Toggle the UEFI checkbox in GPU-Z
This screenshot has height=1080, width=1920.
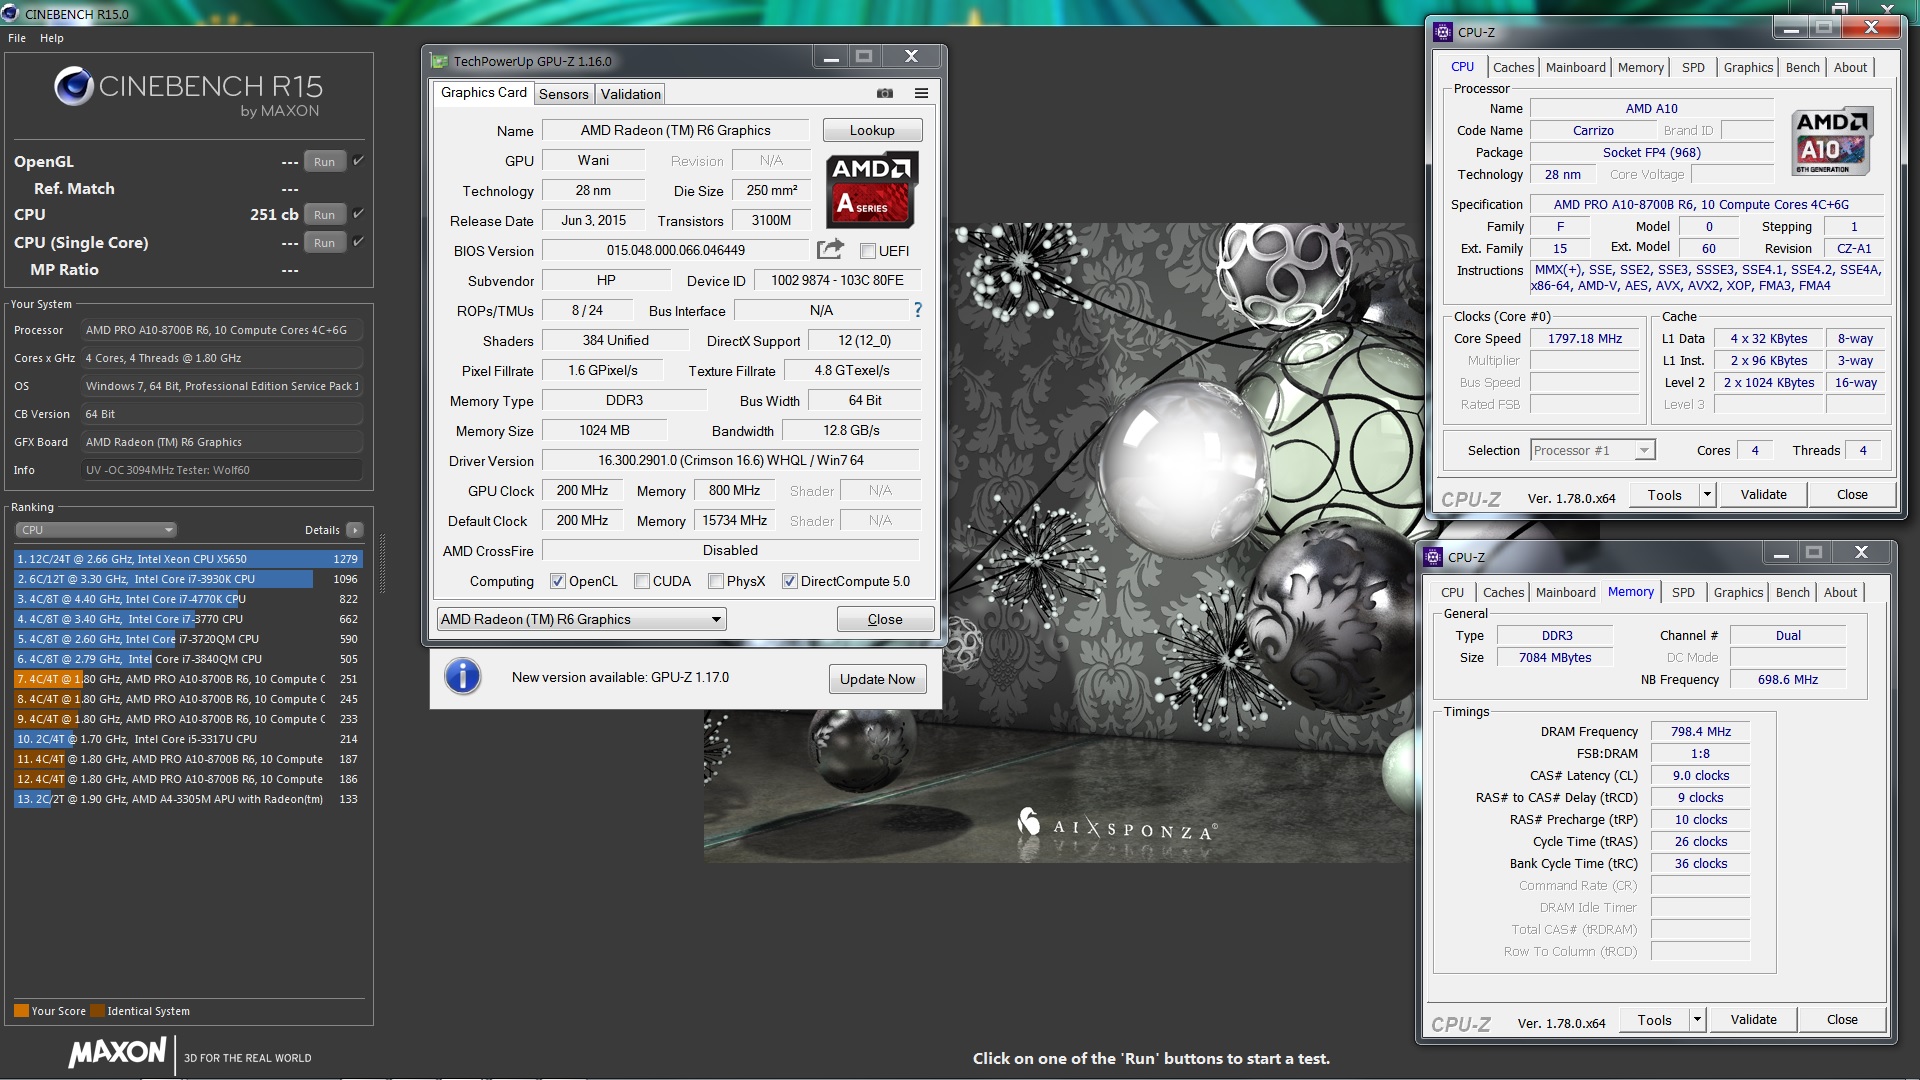[x=868, y=251]
